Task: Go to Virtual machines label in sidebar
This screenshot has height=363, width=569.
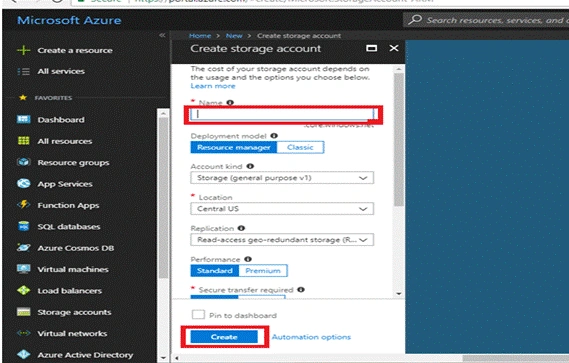Action: (x=73, y=269)
